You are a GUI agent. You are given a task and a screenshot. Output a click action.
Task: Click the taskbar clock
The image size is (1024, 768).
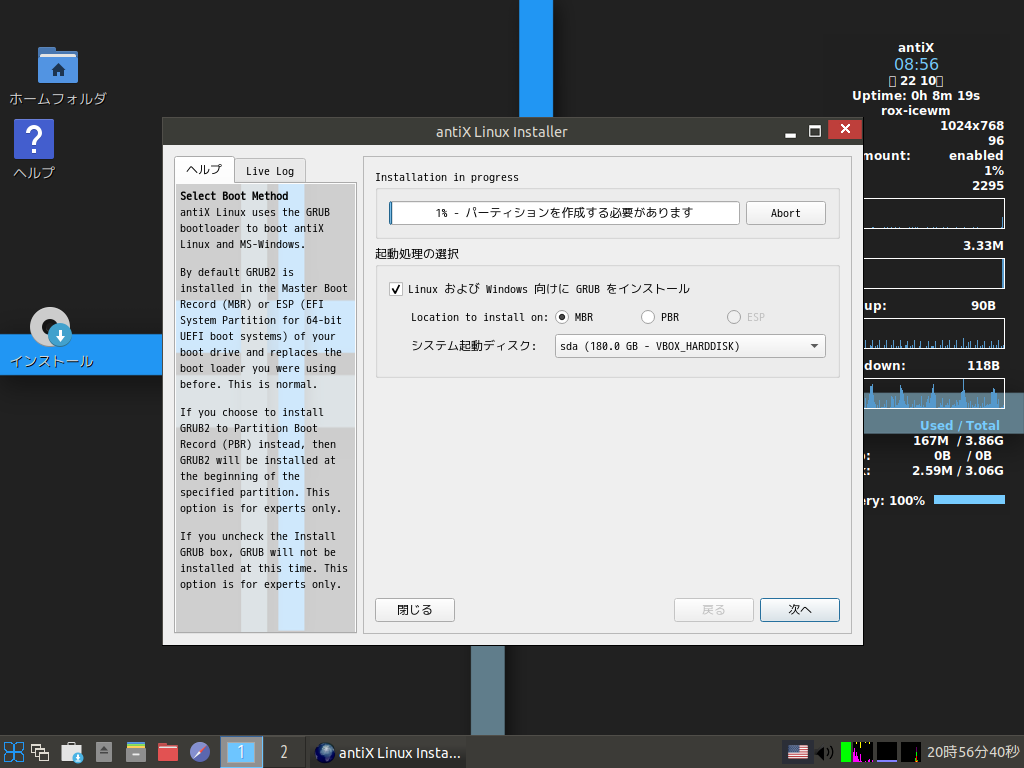973,752
